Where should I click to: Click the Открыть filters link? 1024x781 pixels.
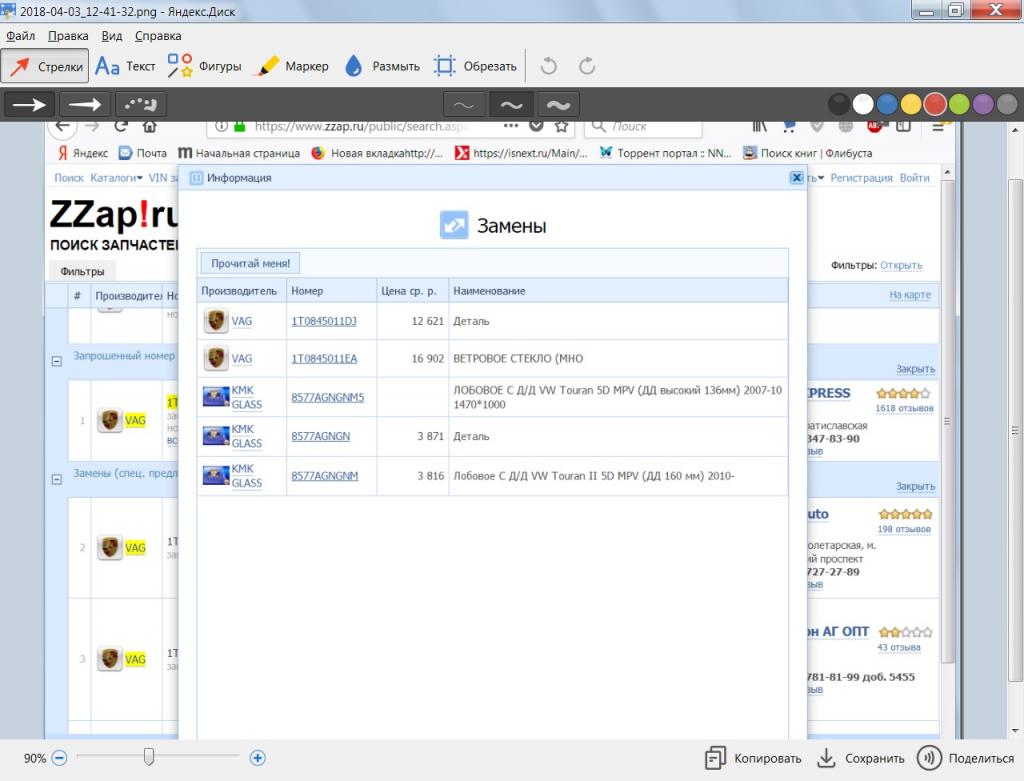point(901,265)
